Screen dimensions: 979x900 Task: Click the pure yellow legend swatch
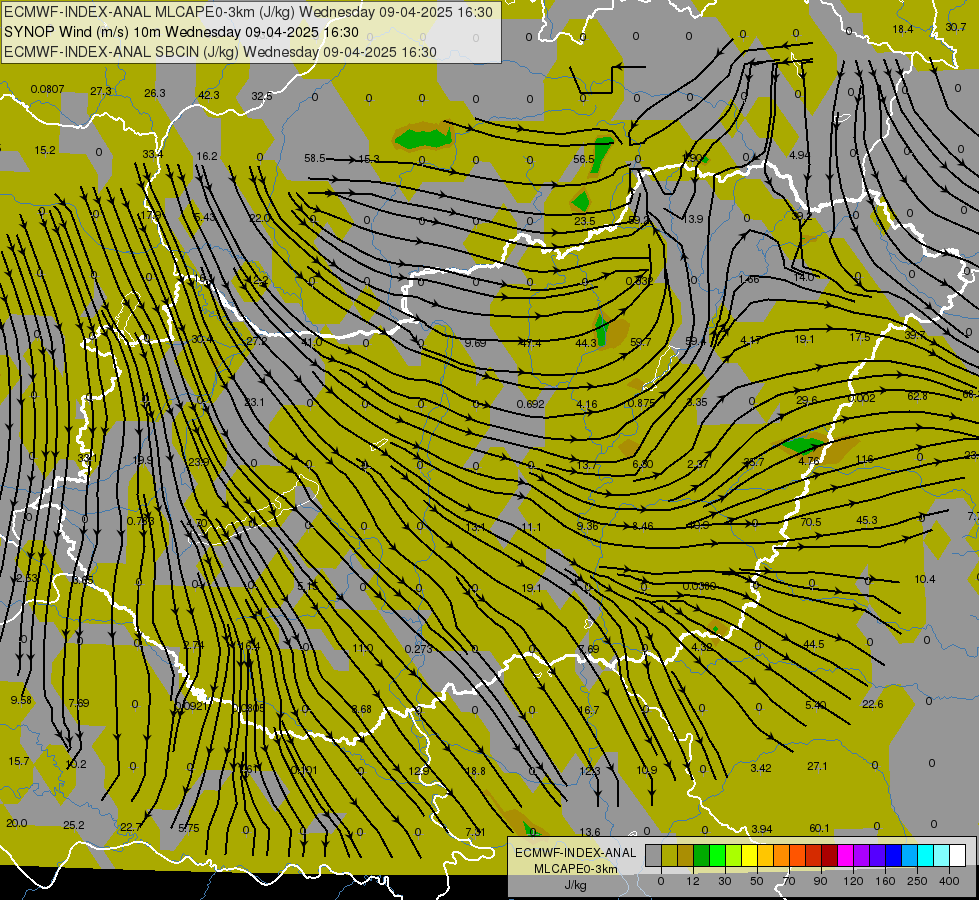click(749, 855)
